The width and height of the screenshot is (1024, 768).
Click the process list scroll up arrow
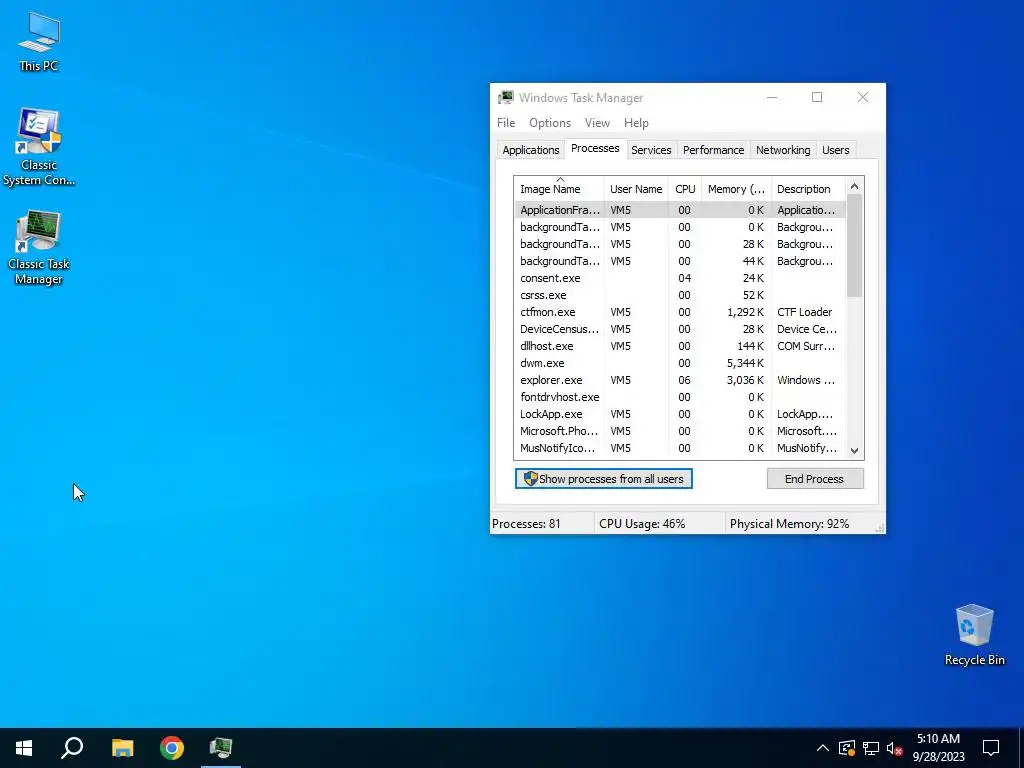854,186
